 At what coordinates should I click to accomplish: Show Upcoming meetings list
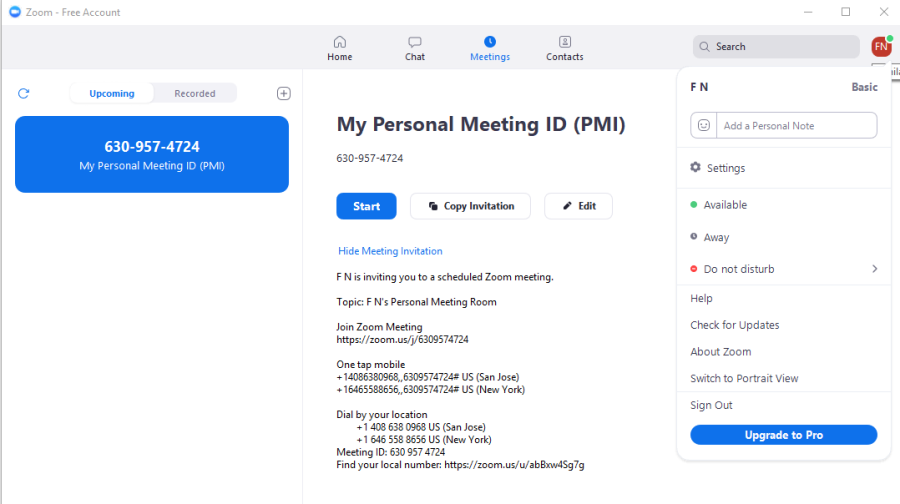pyautogui.click(x=112, y=93)
